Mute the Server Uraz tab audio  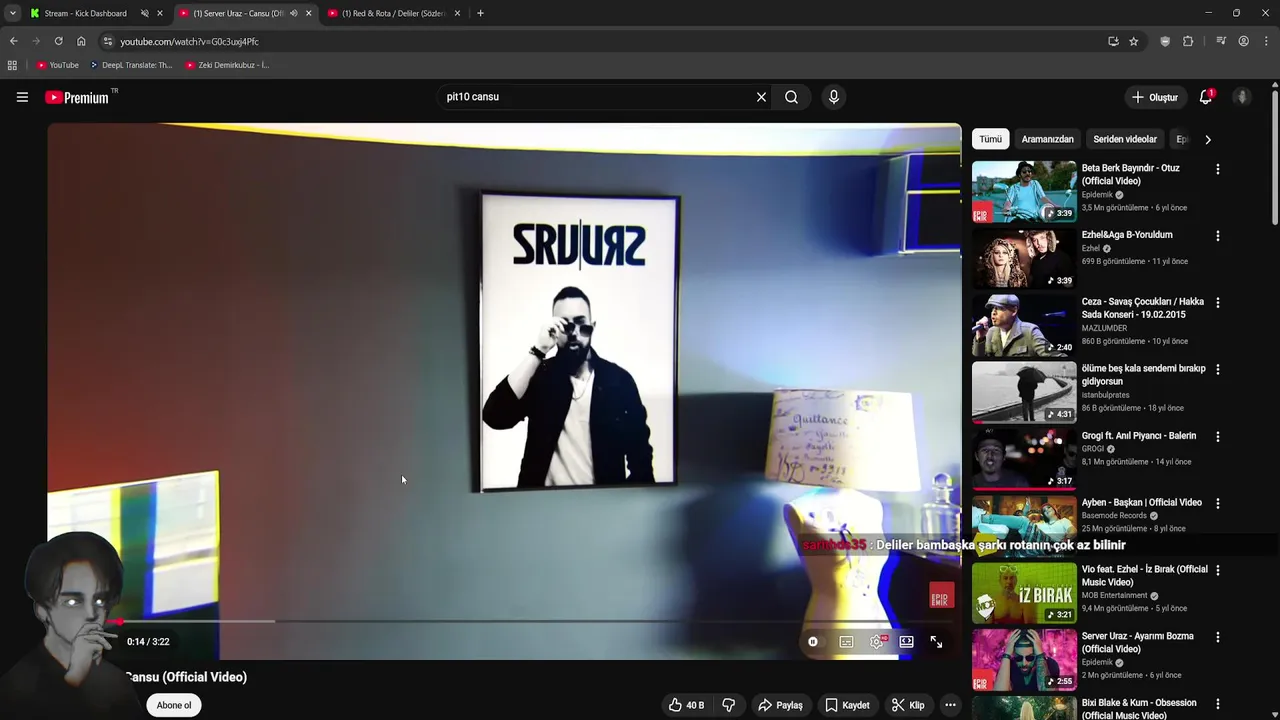293,13
